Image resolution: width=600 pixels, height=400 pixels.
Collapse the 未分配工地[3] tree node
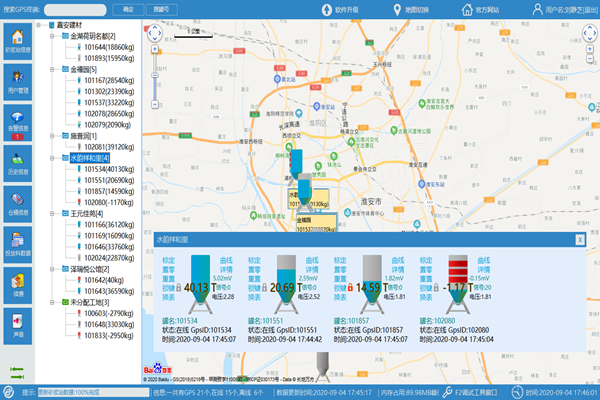point(52,301)
